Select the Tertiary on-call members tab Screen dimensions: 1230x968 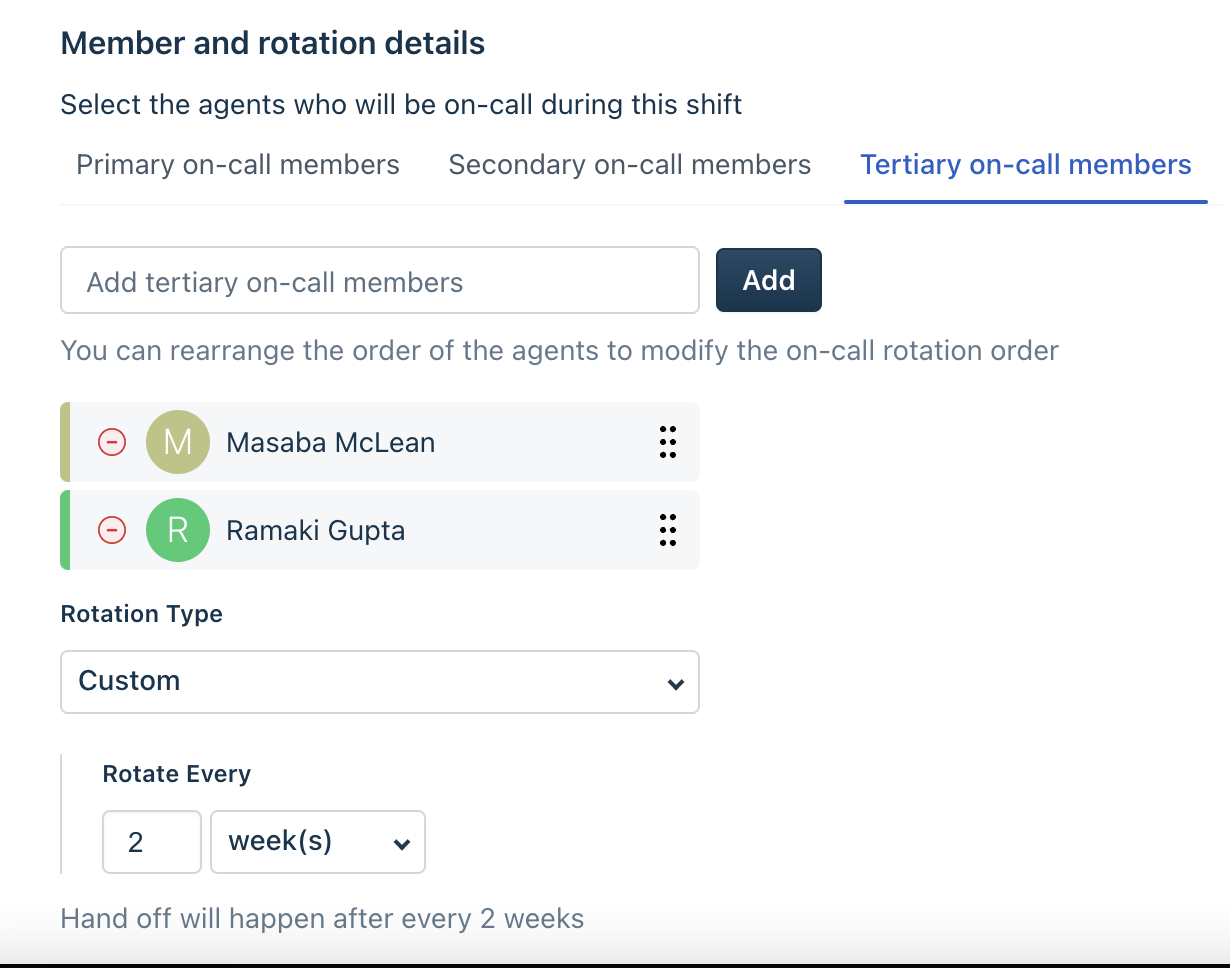1026,165
